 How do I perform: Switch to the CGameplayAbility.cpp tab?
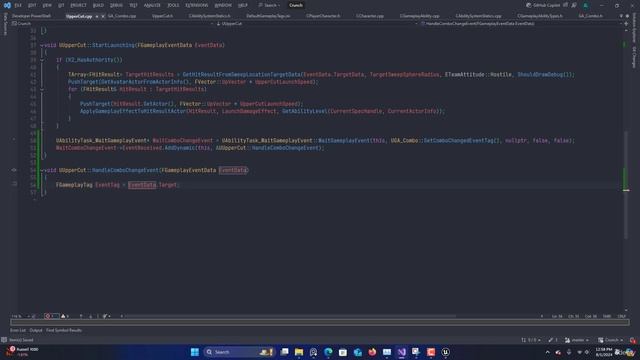click(x=420, y=16)
